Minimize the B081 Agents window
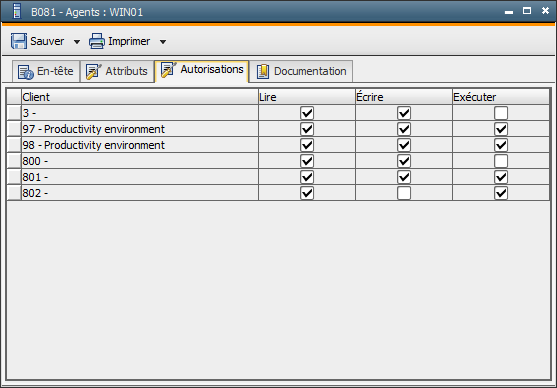Image resolution: width=557 pixels, height=388 pixels. point(509,12)
